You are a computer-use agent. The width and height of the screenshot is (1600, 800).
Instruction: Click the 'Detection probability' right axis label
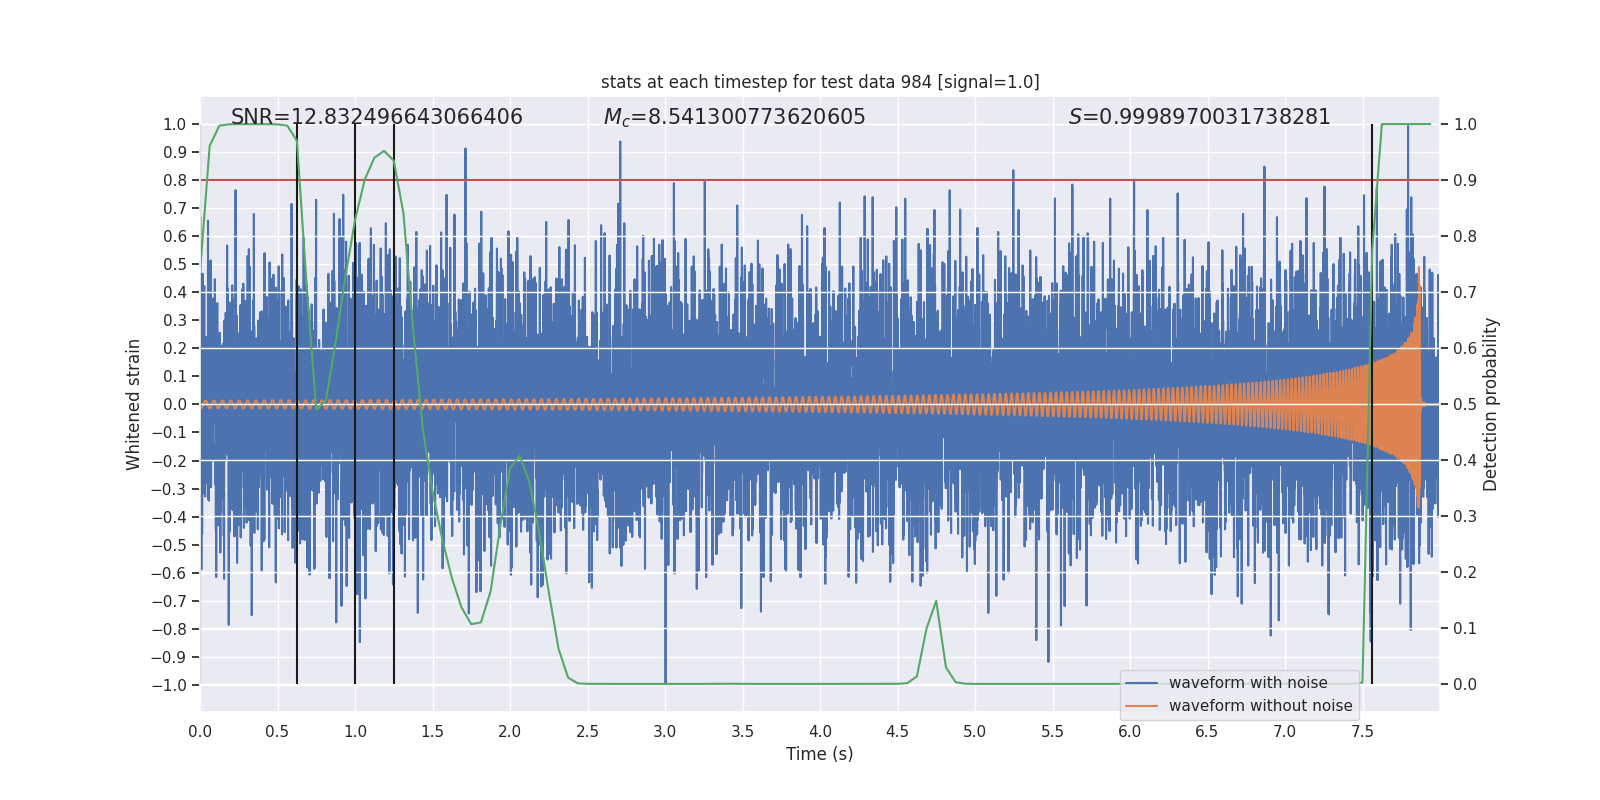1490,404
